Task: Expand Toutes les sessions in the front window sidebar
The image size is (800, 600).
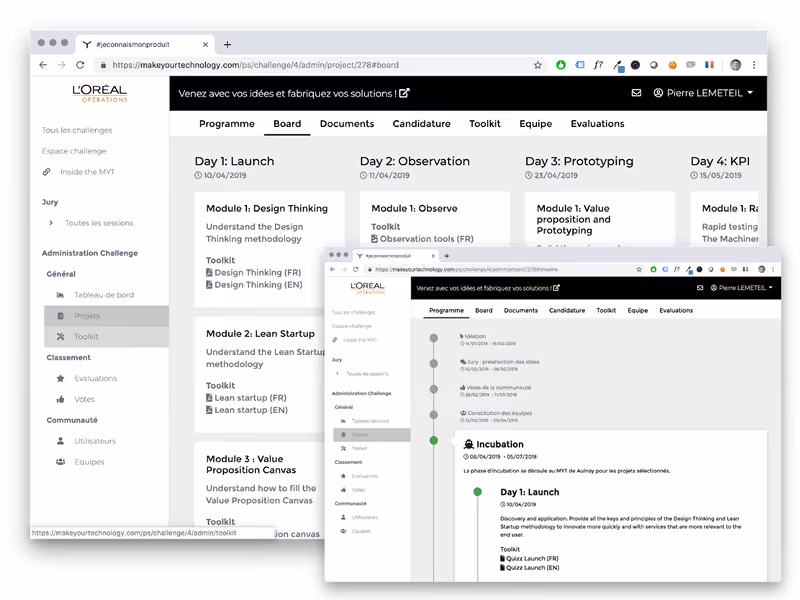Action: click(x=367, y=374)
